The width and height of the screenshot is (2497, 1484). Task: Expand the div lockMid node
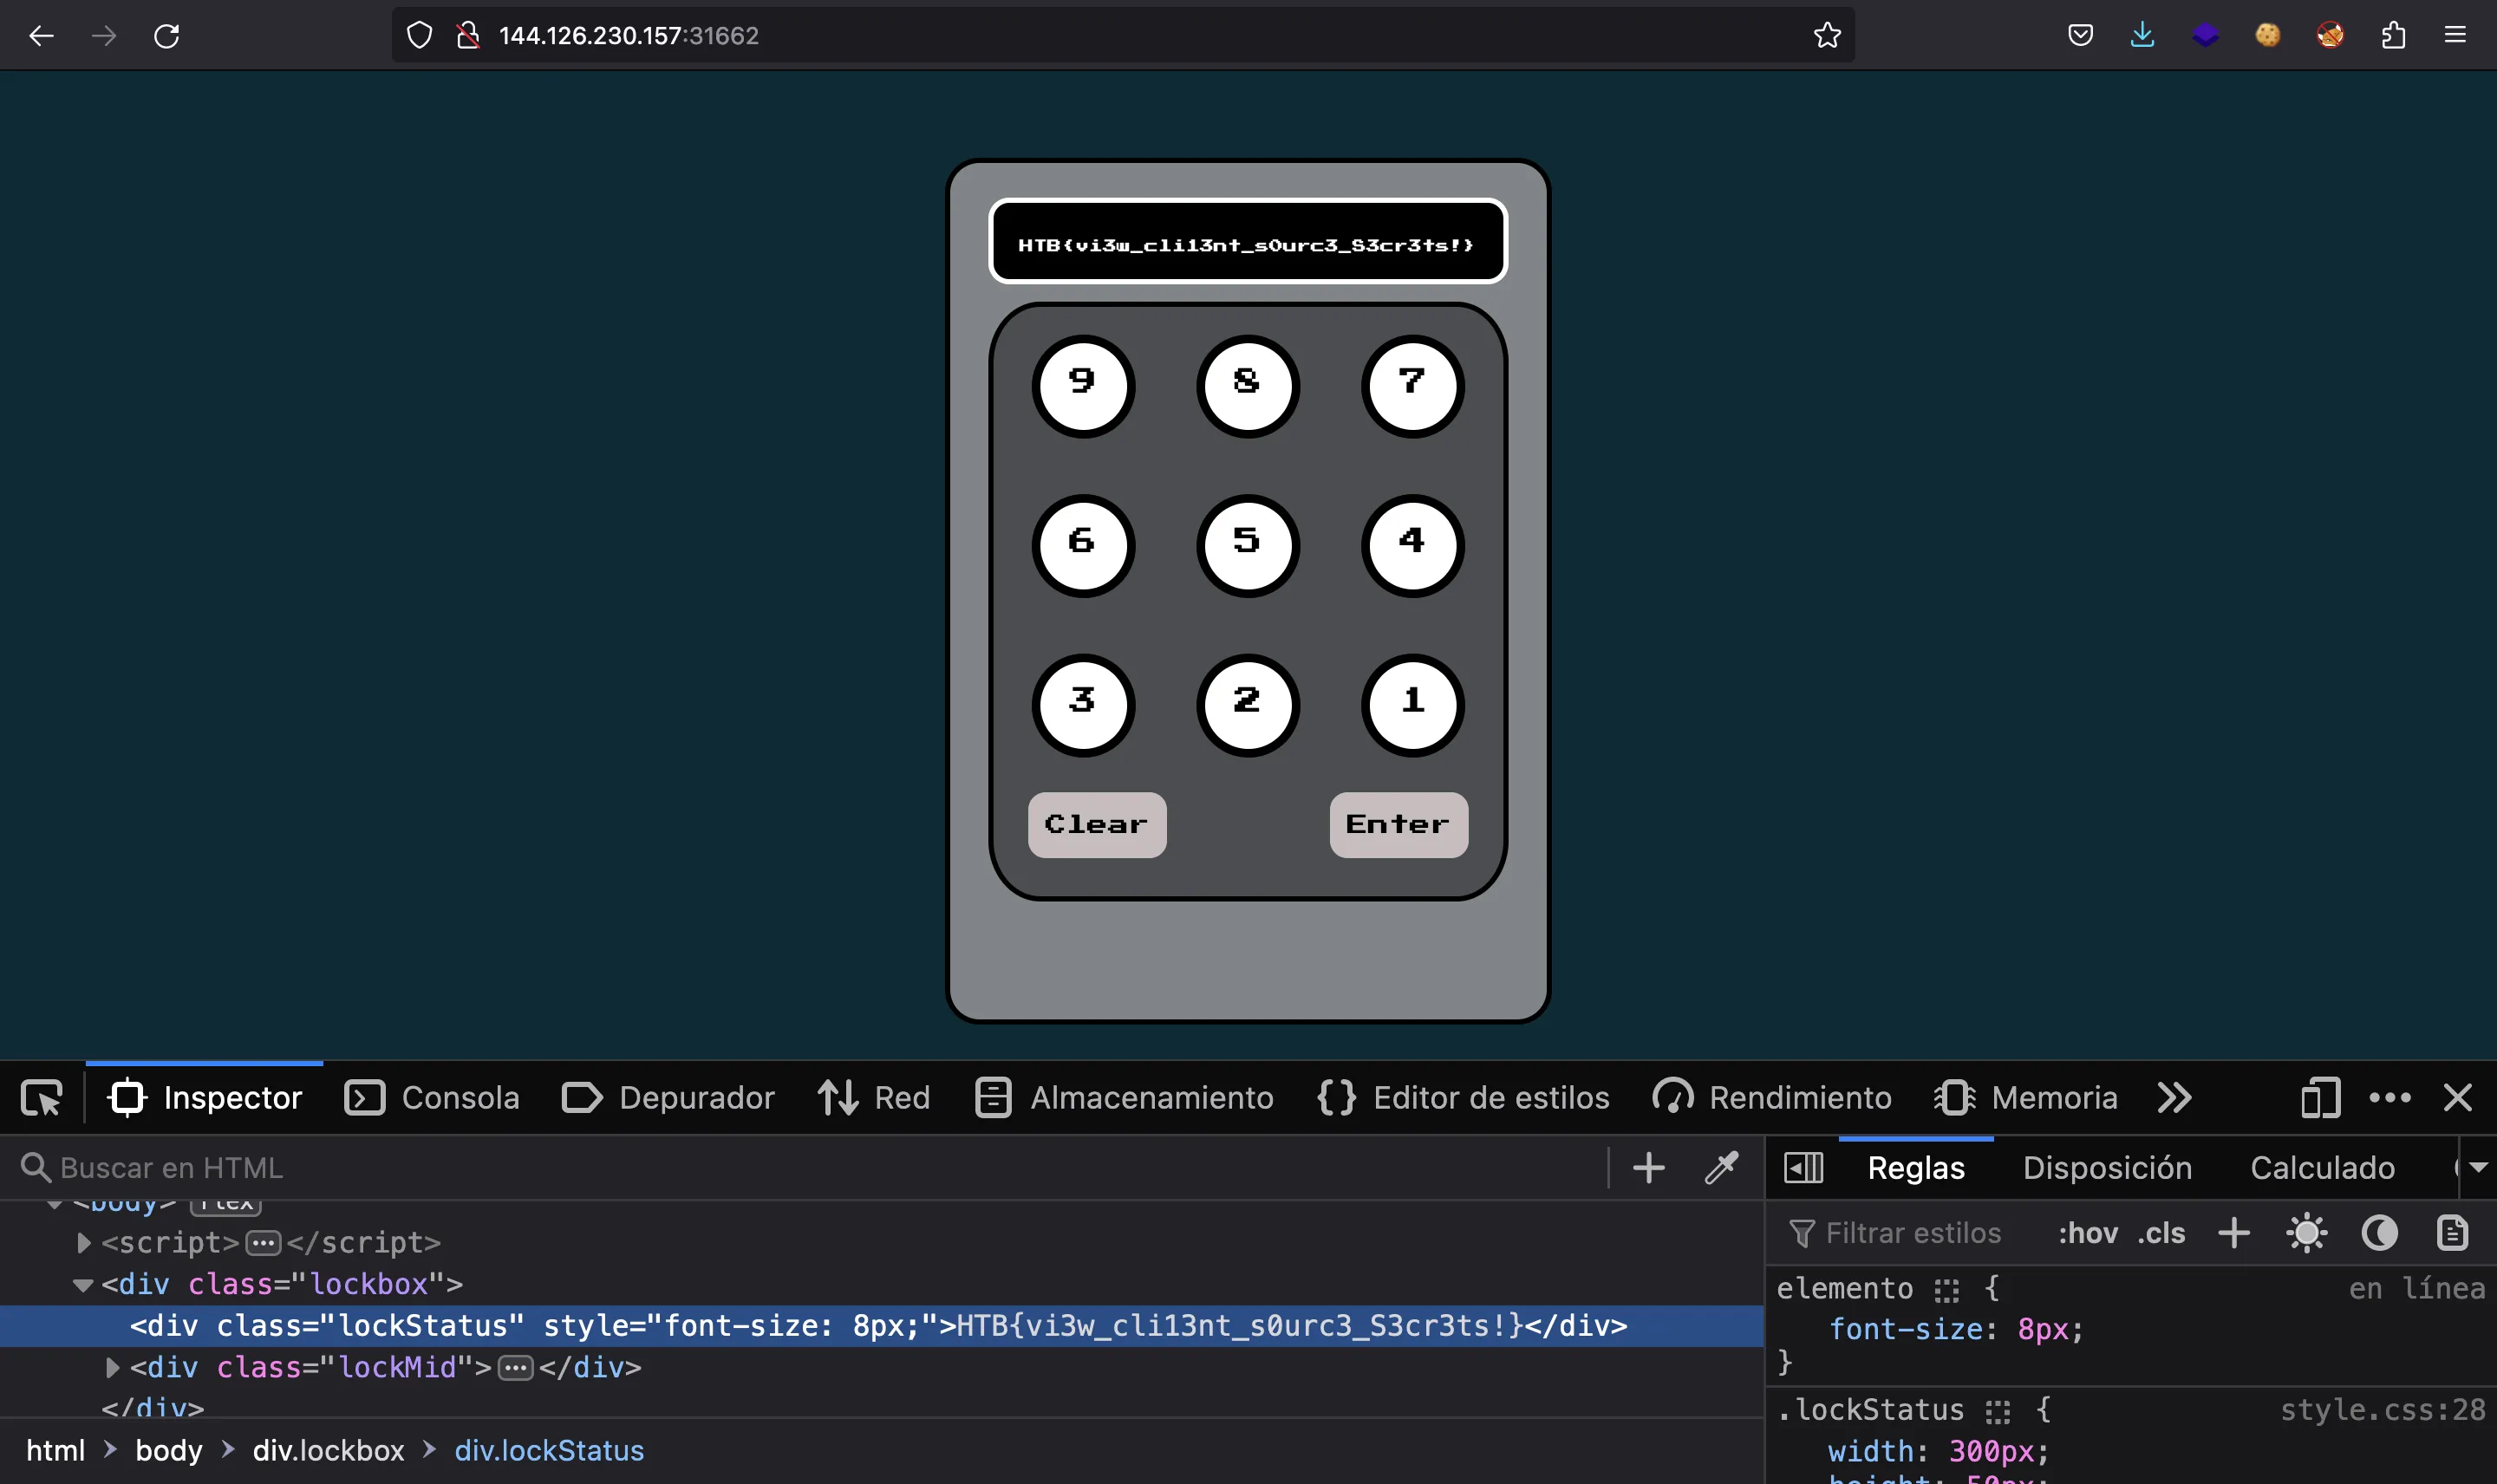[112, 1367]
